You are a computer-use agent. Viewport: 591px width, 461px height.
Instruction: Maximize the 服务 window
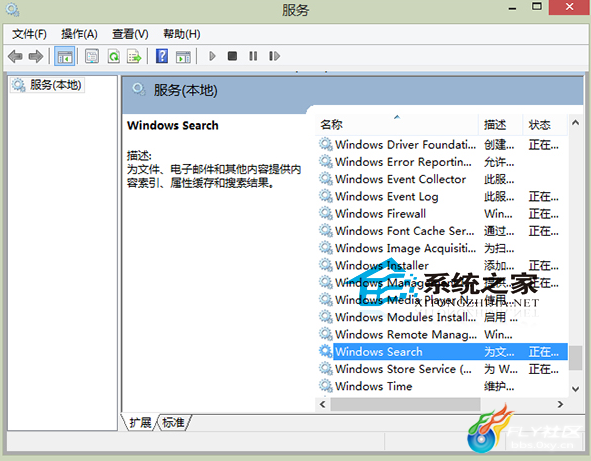point(537,7)
